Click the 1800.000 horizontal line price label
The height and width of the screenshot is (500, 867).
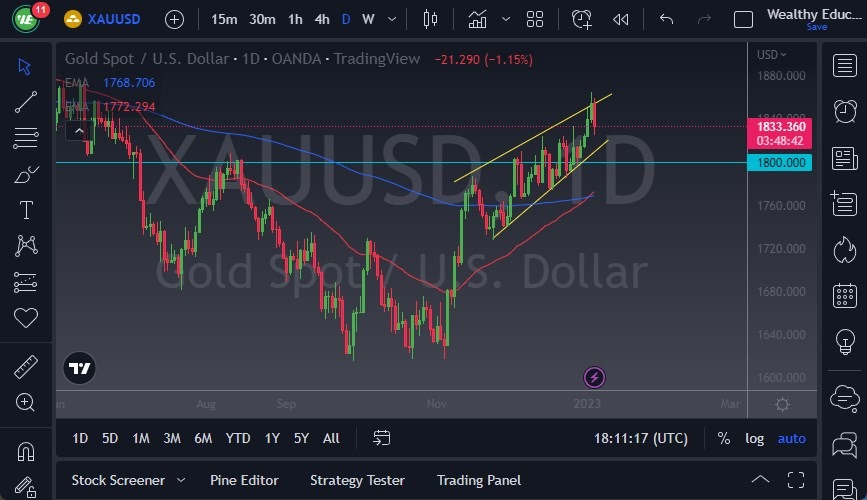coord(780,163)
